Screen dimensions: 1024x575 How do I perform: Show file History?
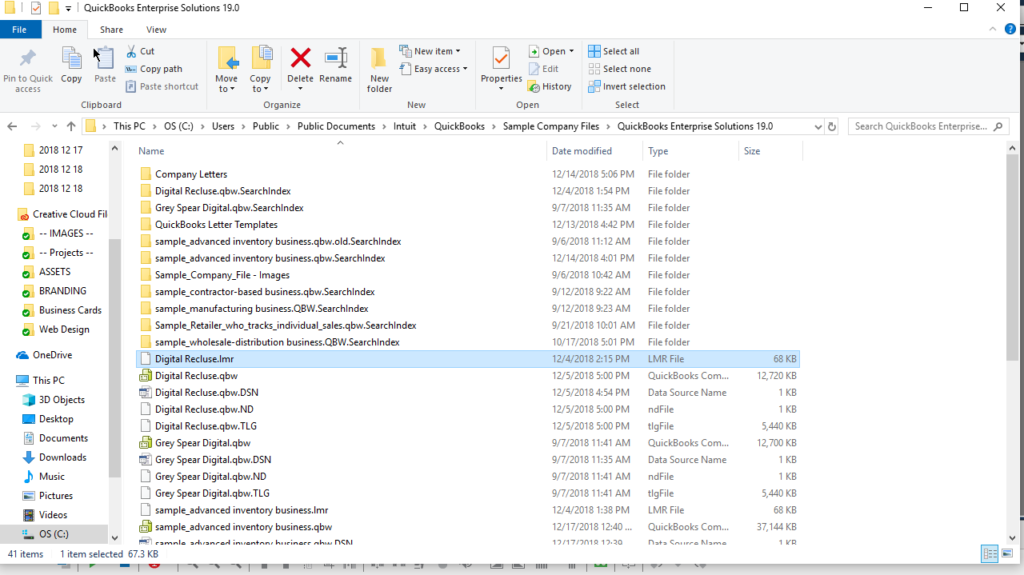pos(550,86)
